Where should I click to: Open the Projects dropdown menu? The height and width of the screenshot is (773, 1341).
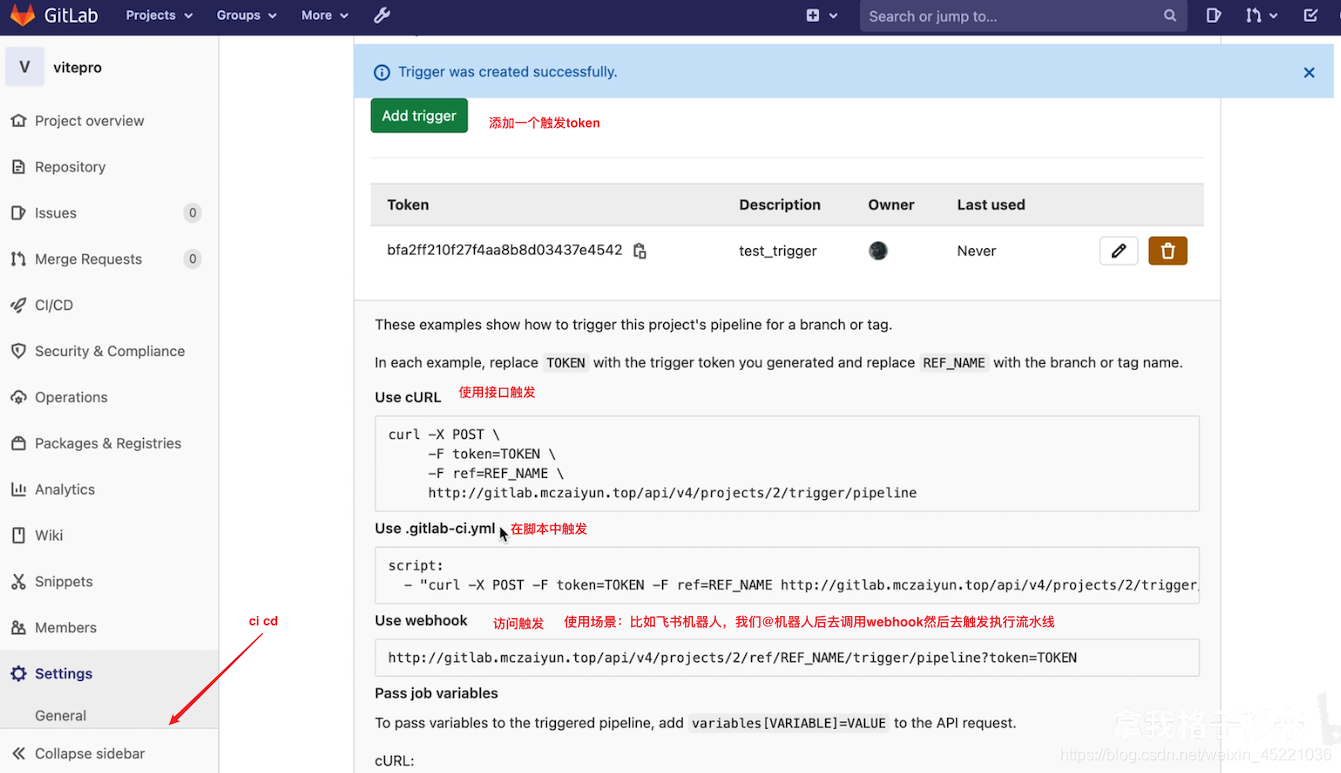pos(158,15)
